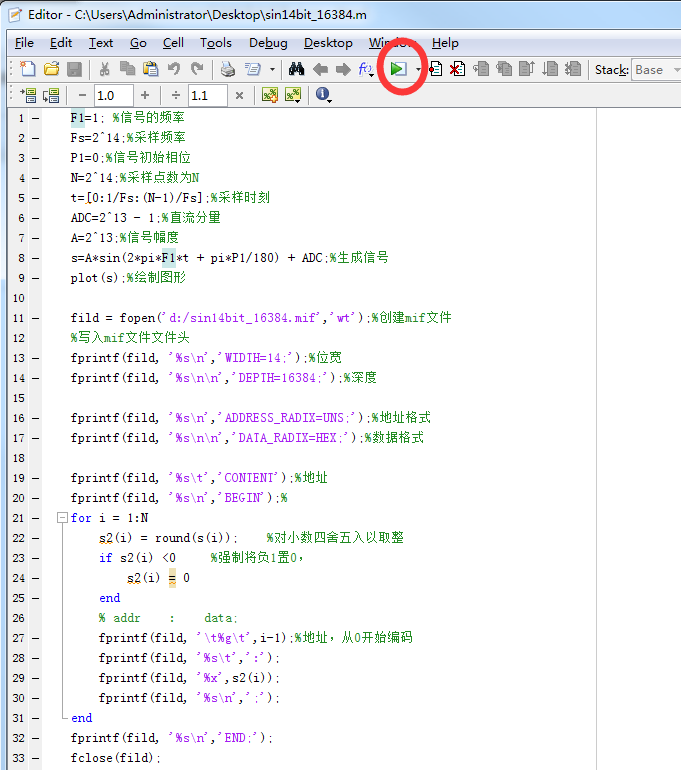Toggle breakpoint dash on line 33
Viewport: 681px width, 770px height.
click(x=35, y=758)
